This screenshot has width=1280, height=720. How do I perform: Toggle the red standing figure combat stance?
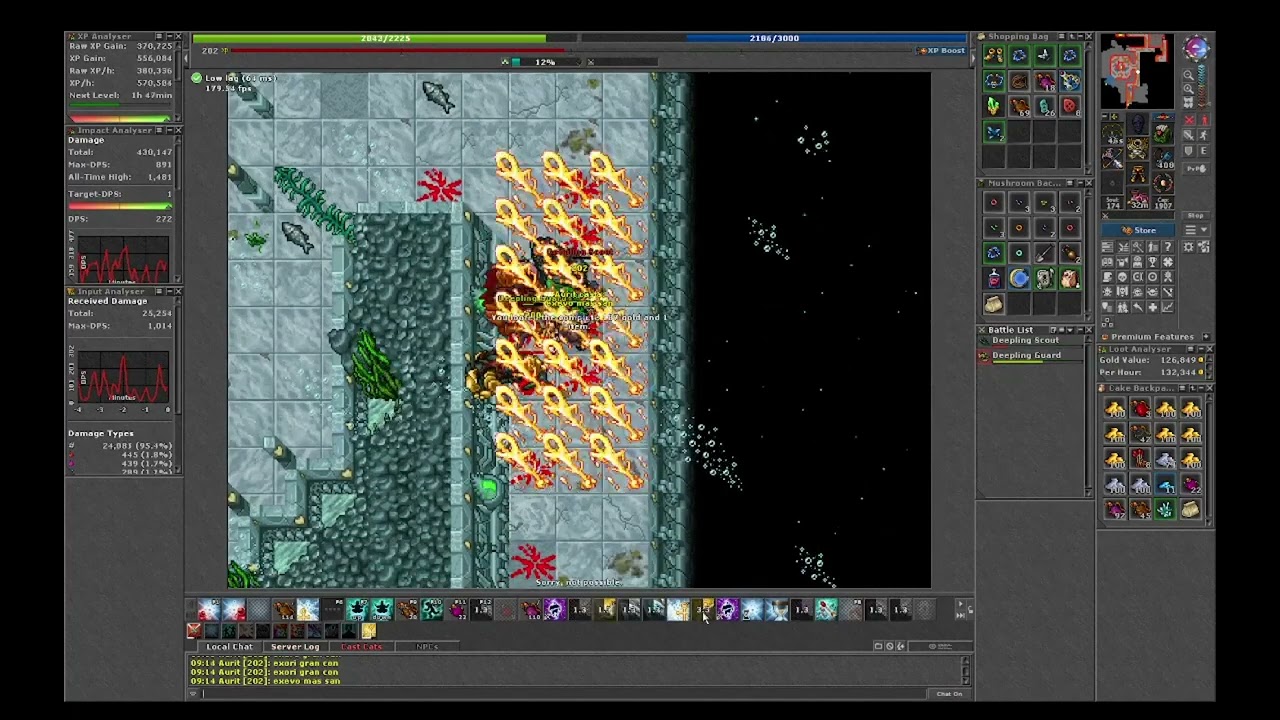[x=1204, y=120]
